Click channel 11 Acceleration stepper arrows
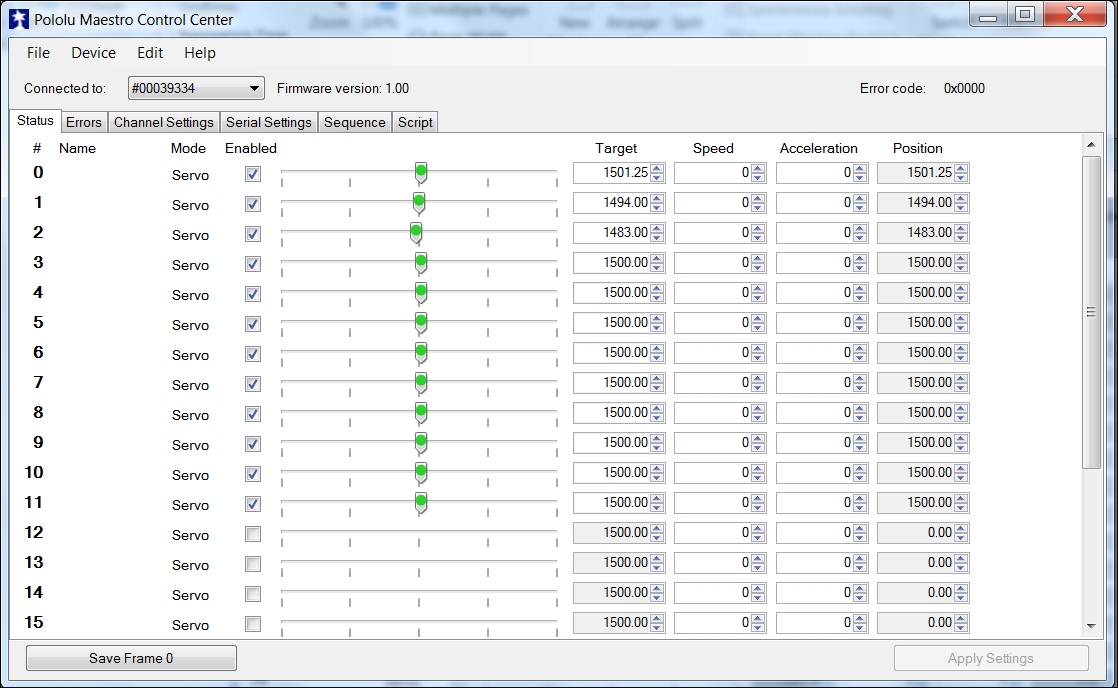The image size is (1118, 688). pyautogui.click(x=860, y=502)
